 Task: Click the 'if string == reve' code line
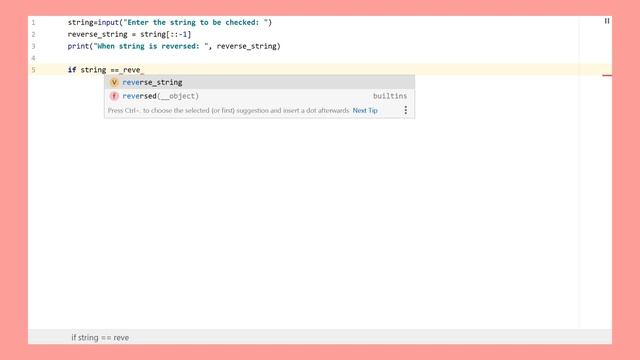tap(106, 70)
